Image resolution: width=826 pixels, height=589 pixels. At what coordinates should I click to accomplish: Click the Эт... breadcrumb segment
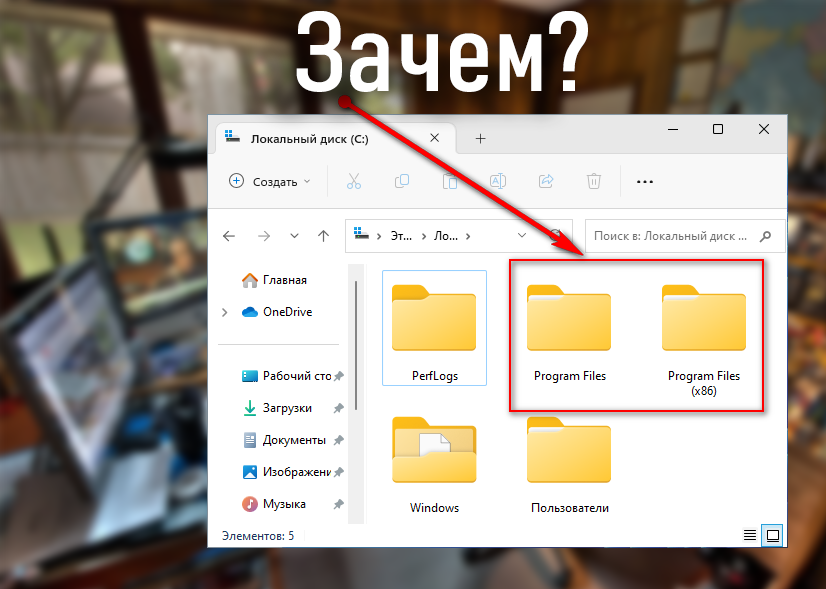click(401, 236)
